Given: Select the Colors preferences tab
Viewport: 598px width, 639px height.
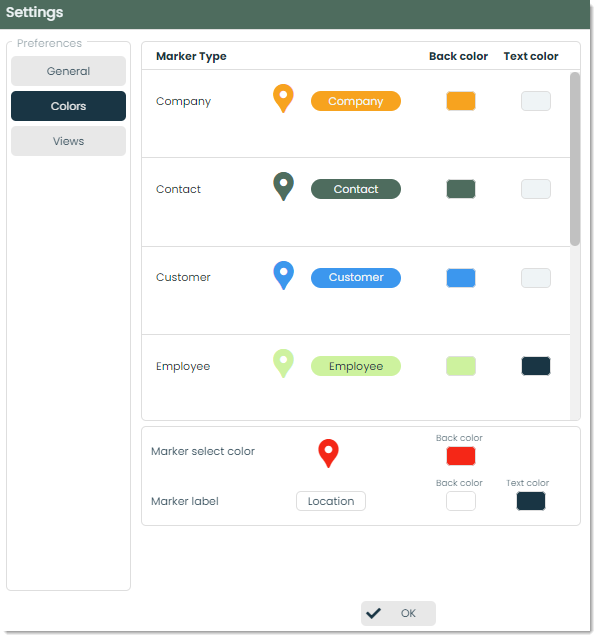Looking at the screenshot, I should (x=68, y=106).
